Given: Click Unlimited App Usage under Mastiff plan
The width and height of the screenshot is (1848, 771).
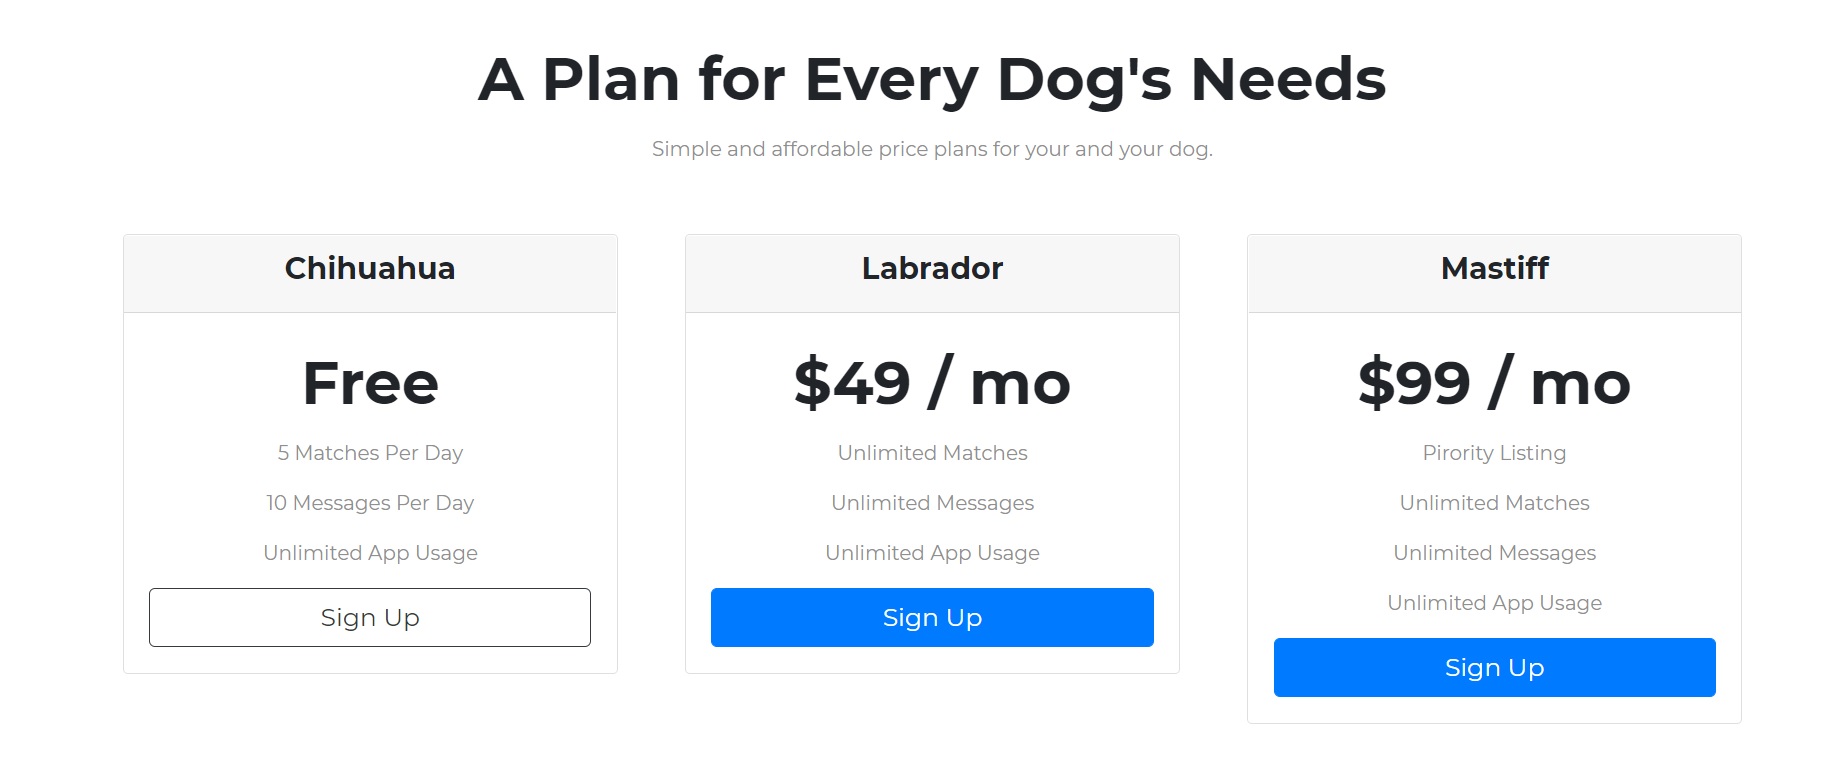Looking at the screenshot, I should tap(1493, 603).
